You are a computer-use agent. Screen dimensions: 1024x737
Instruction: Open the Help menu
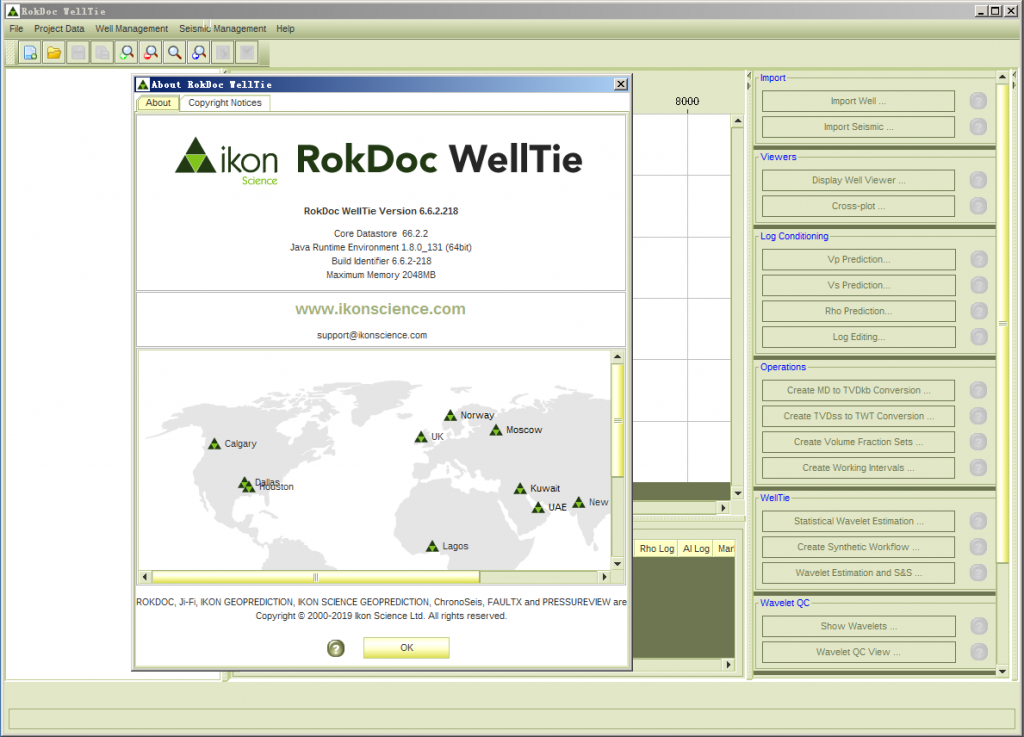point(285,29)
